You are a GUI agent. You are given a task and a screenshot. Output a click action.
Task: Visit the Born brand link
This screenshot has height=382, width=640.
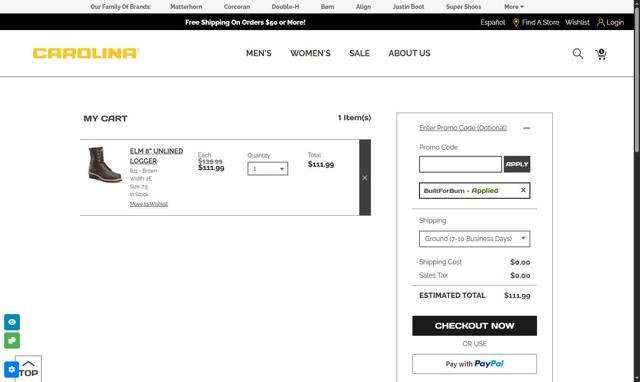pos(327,7)
